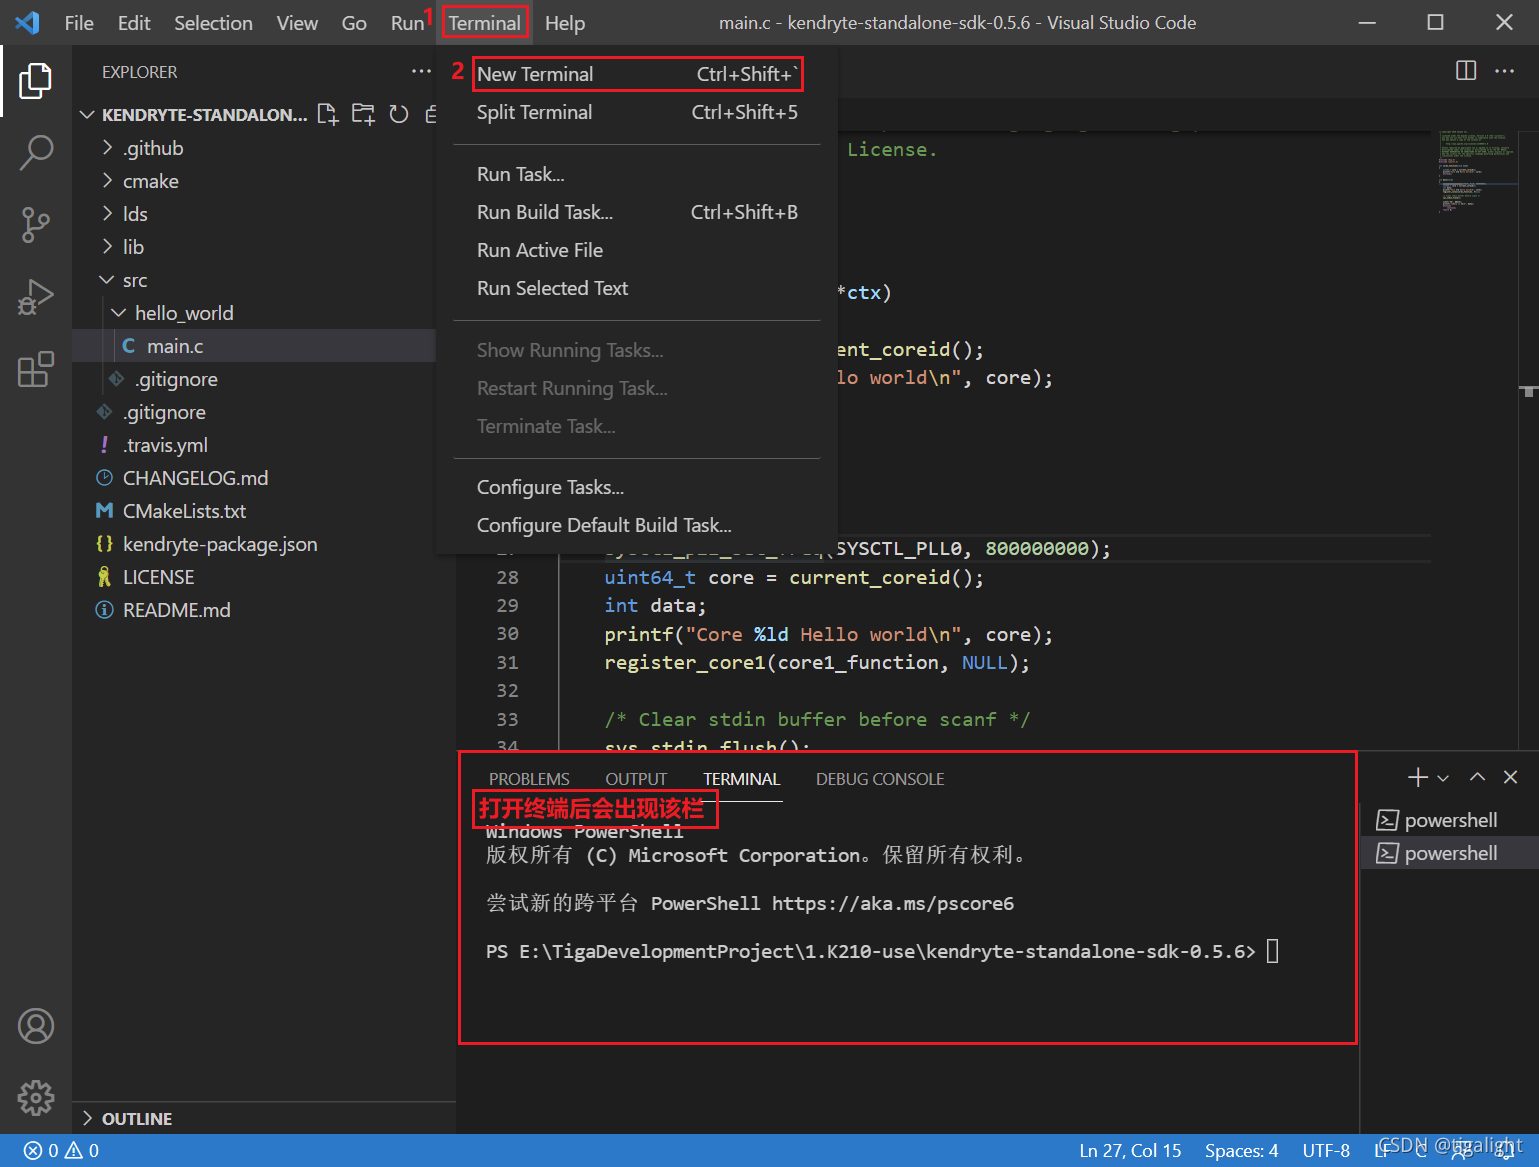Click the plus icon to add new terminal

1417,777
